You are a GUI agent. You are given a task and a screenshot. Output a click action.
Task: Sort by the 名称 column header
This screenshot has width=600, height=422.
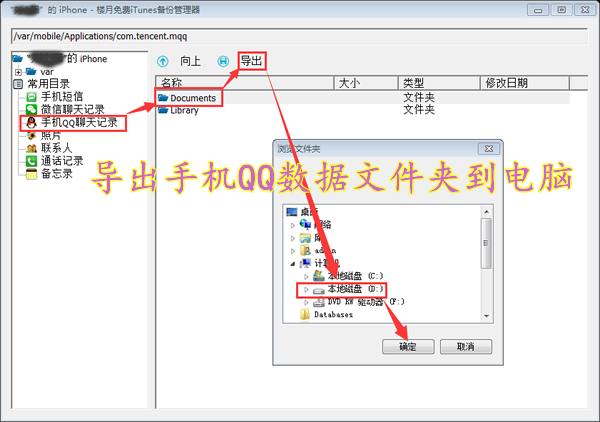click(x=245, y=83)
